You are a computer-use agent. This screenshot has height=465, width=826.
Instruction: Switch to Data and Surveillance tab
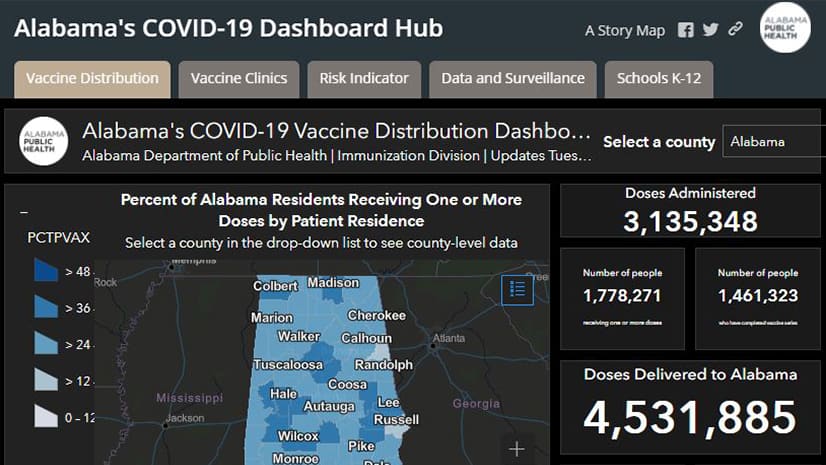[x=513, y=79]
